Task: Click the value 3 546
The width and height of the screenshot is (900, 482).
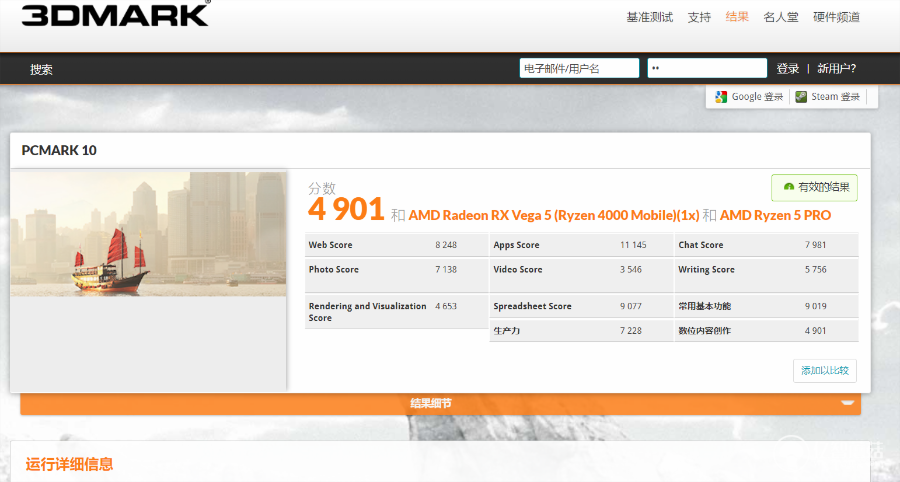Action: (631, 270)
